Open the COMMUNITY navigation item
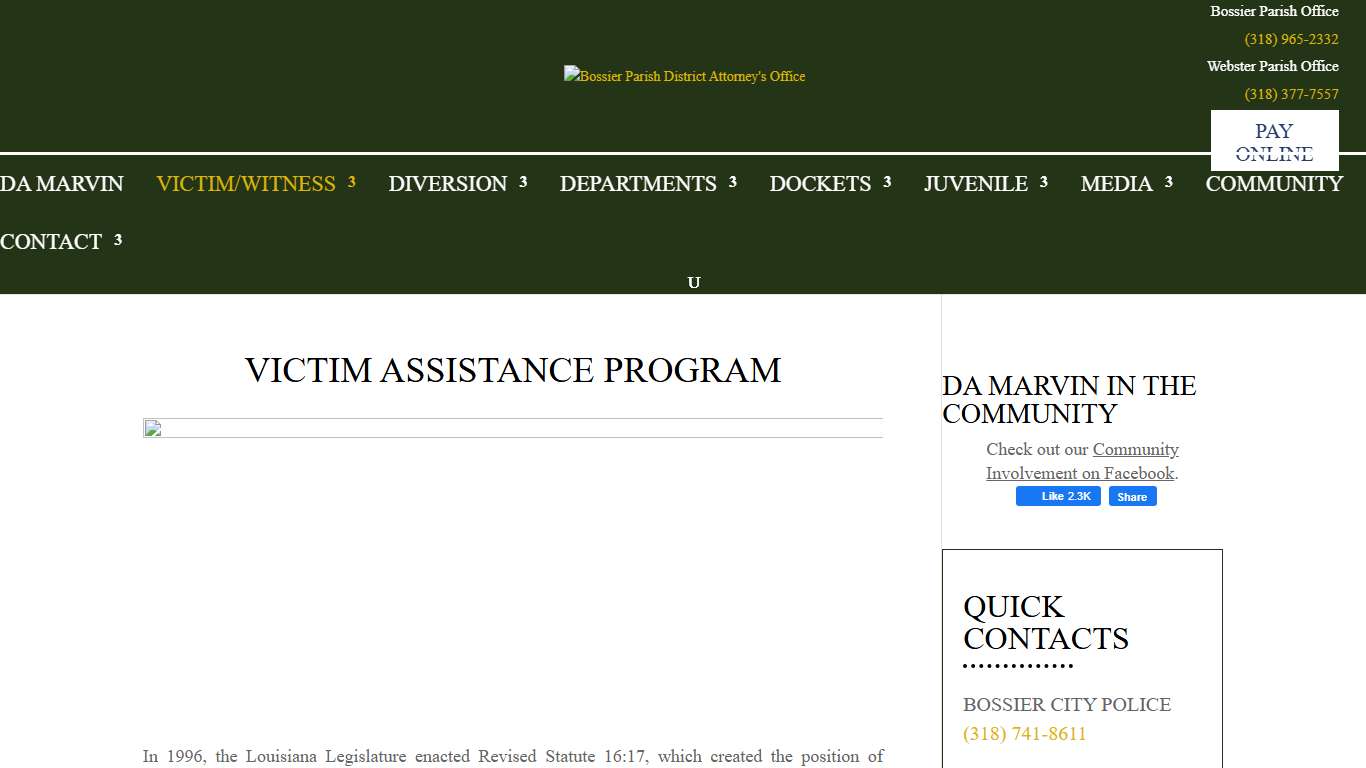Image resolution: width=1366 pixels, height=768 pixels. pyautogui.click(x=1274, y=184)
